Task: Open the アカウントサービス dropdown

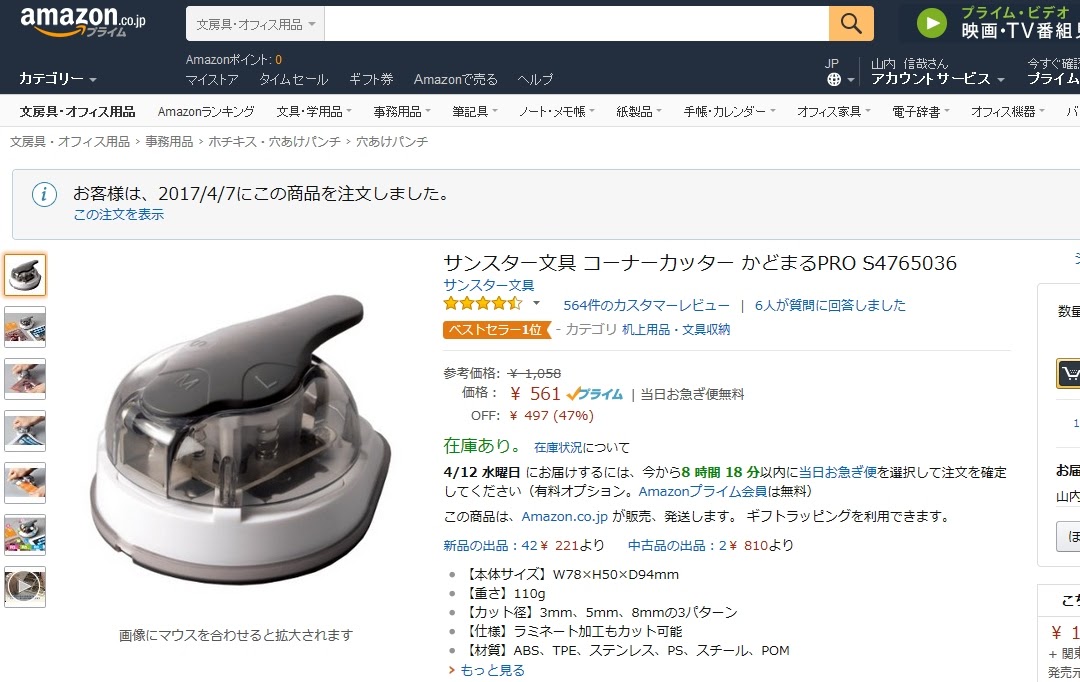Action: point(937,79)
